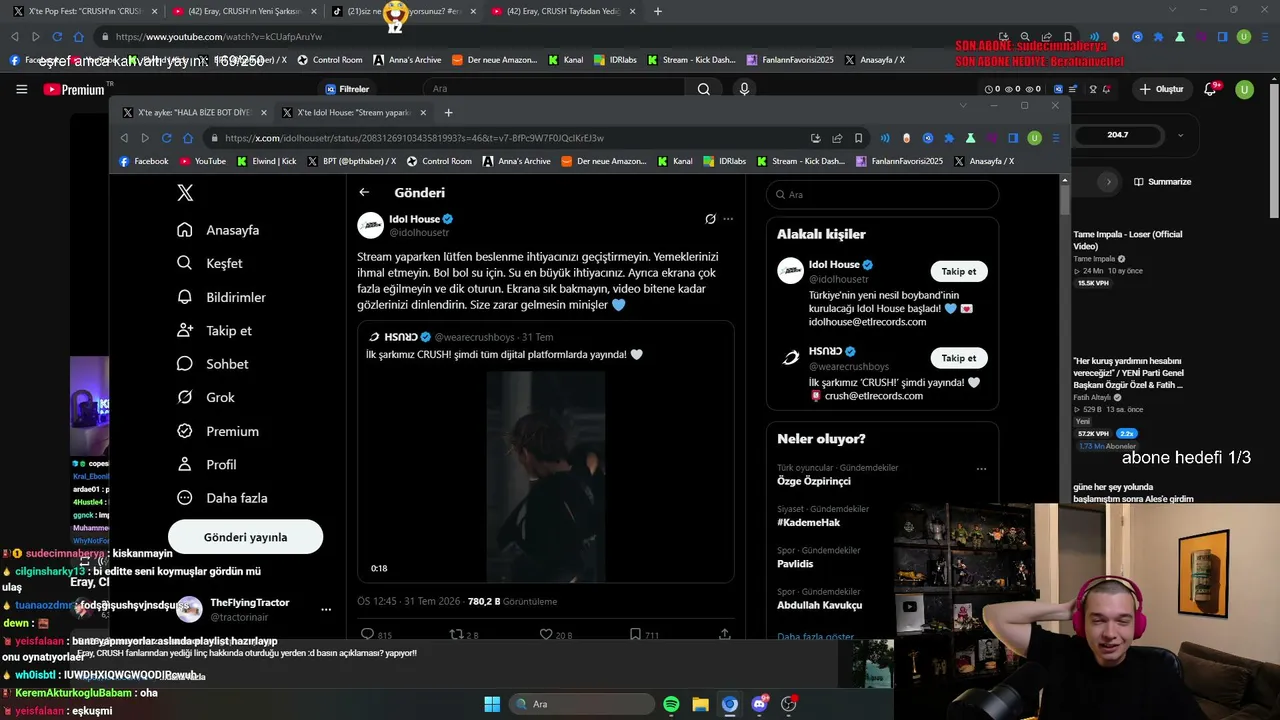This screenshot has height=720, width=1280.
Task: Open YouTube notifications bell
Action: pyautogui.click(x=1211, y=89)
